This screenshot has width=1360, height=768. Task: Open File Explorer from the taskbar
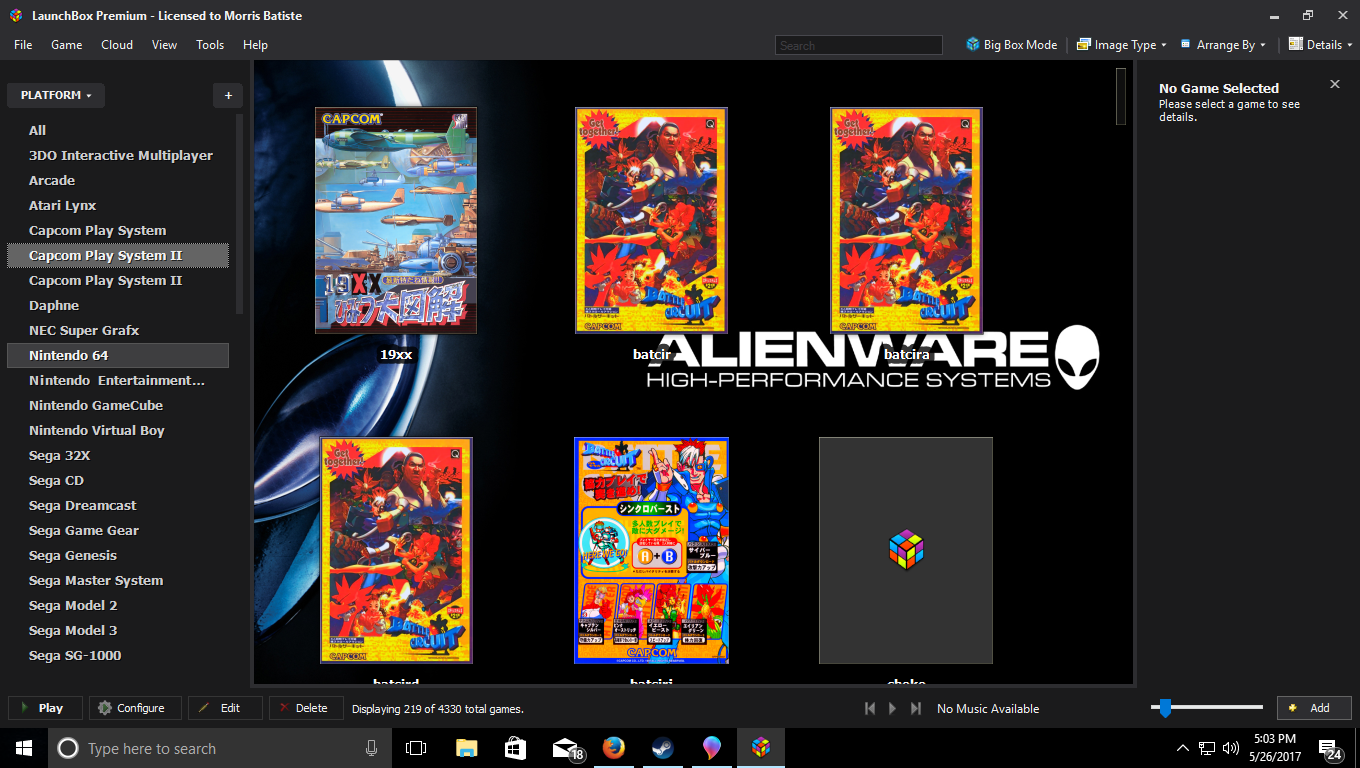point(466,748)
